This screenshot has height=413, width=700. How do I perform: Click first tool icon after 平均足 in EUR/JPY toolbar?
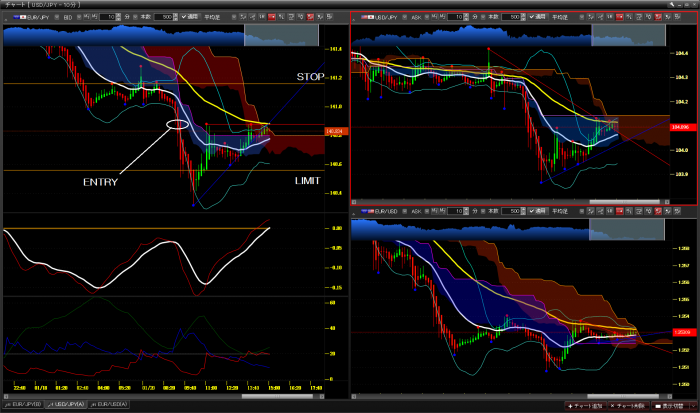[242, 17]
